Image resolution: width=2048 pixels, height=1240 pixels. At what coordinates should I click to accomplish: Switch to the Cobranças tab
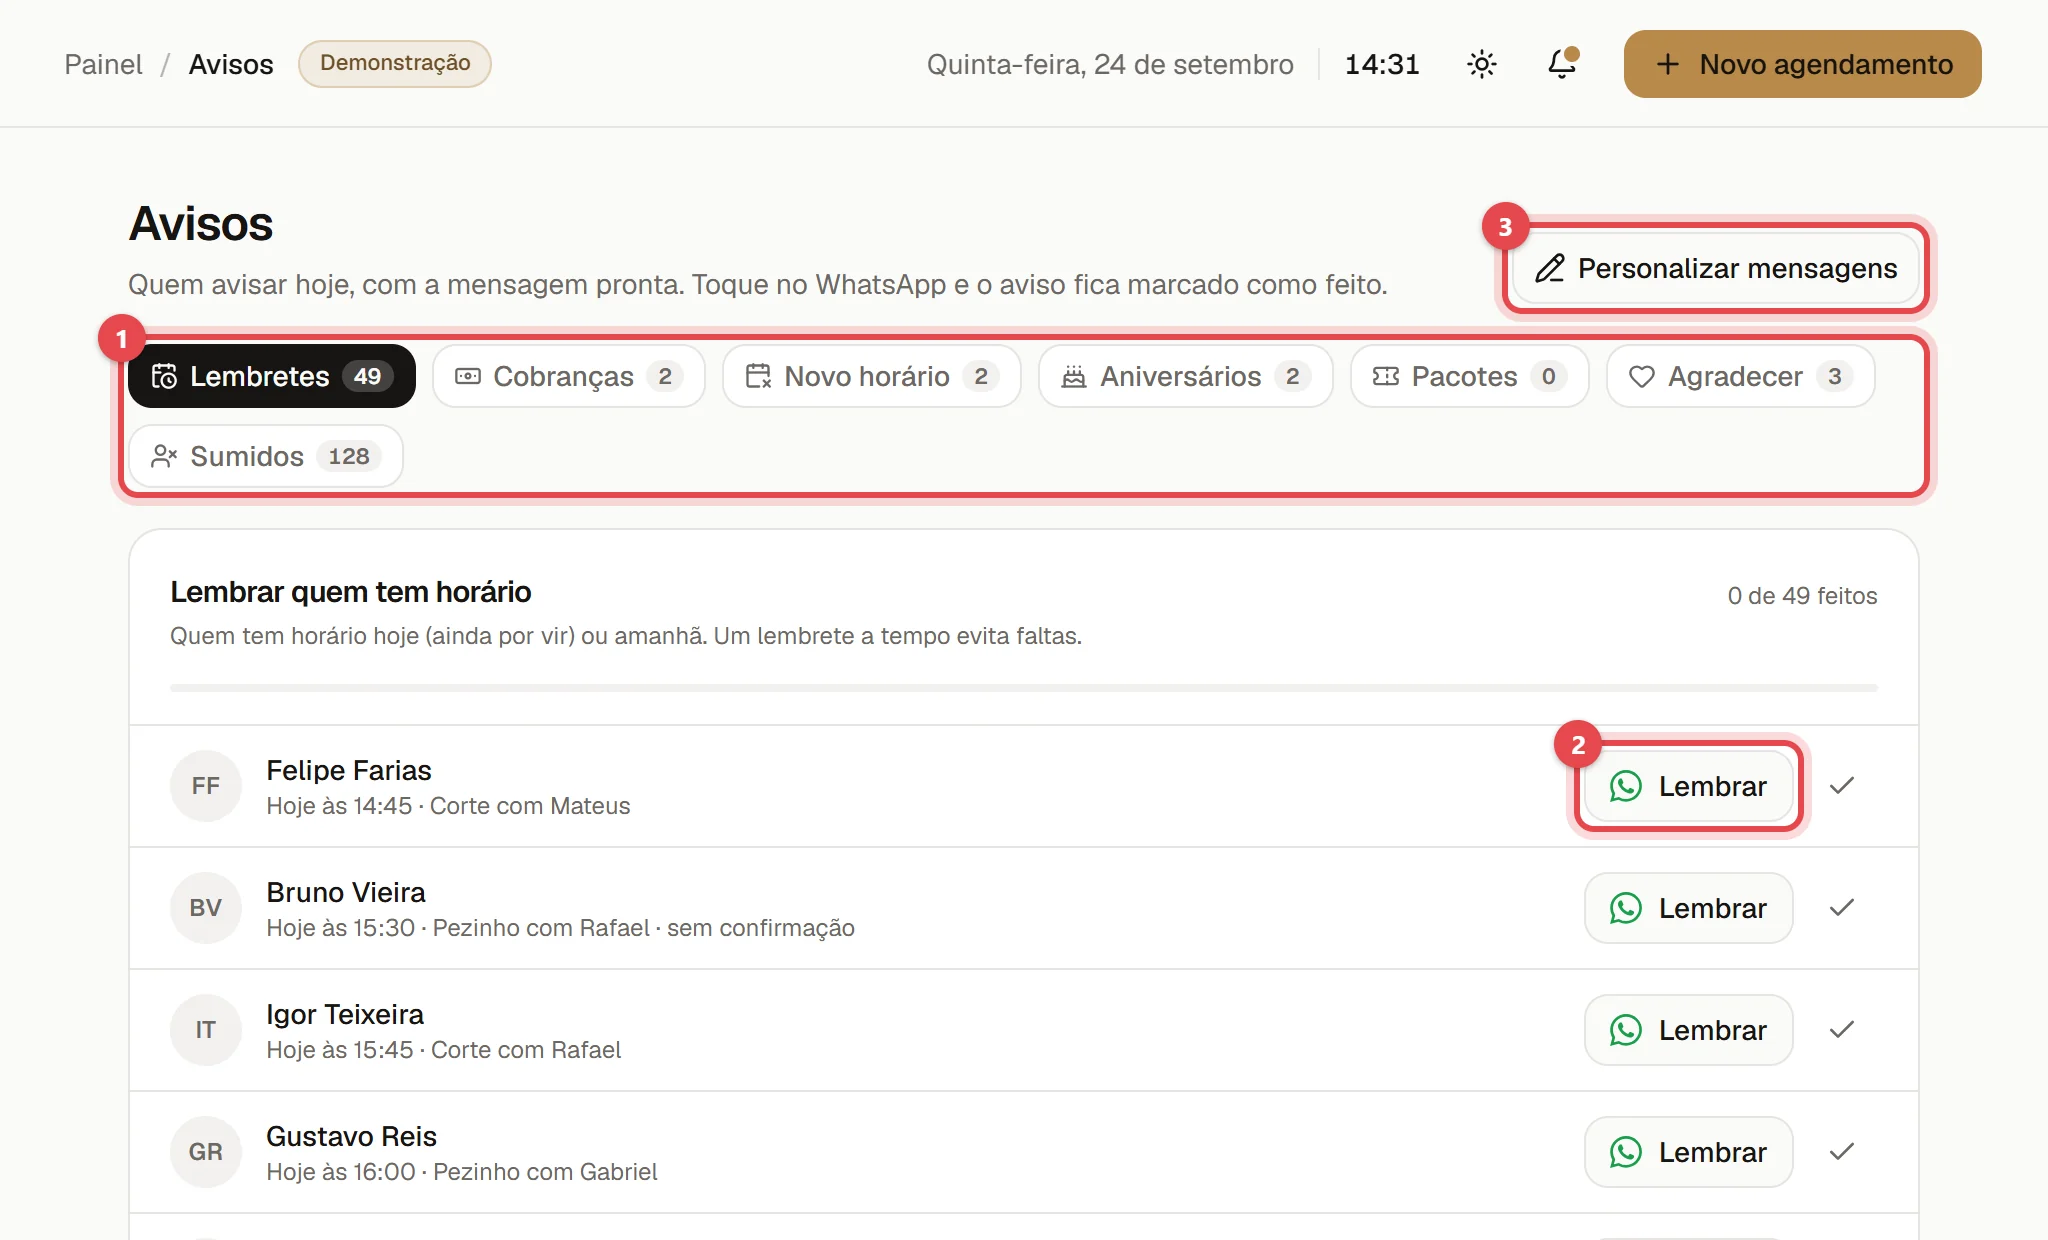(569, 376)
